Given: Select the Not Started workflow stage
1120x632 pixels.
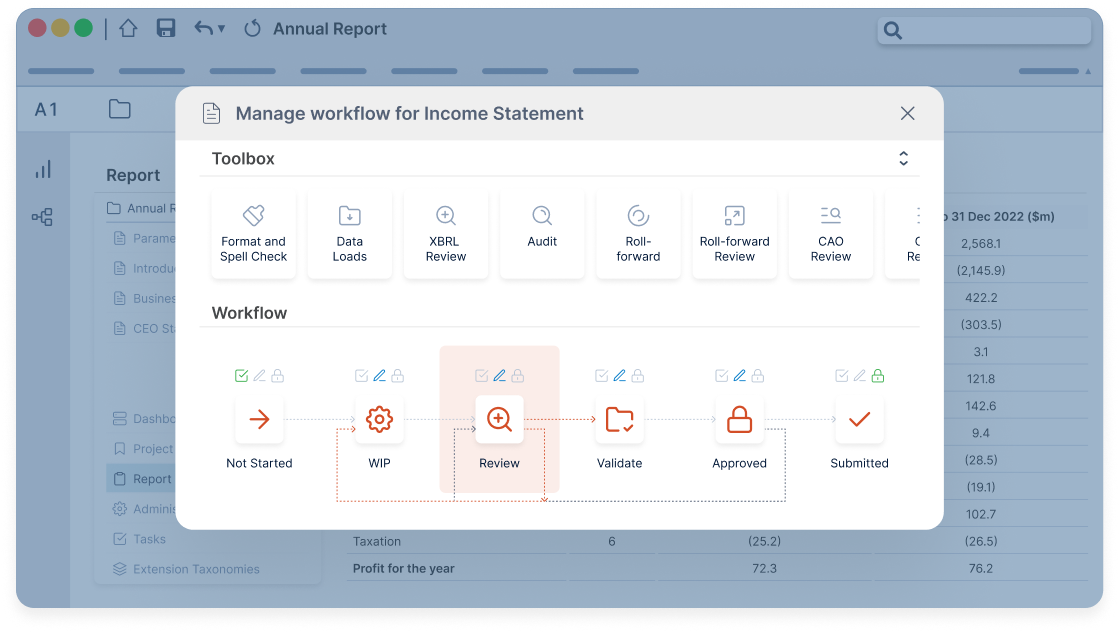Looking at the screenshot, I should point(259,420).
